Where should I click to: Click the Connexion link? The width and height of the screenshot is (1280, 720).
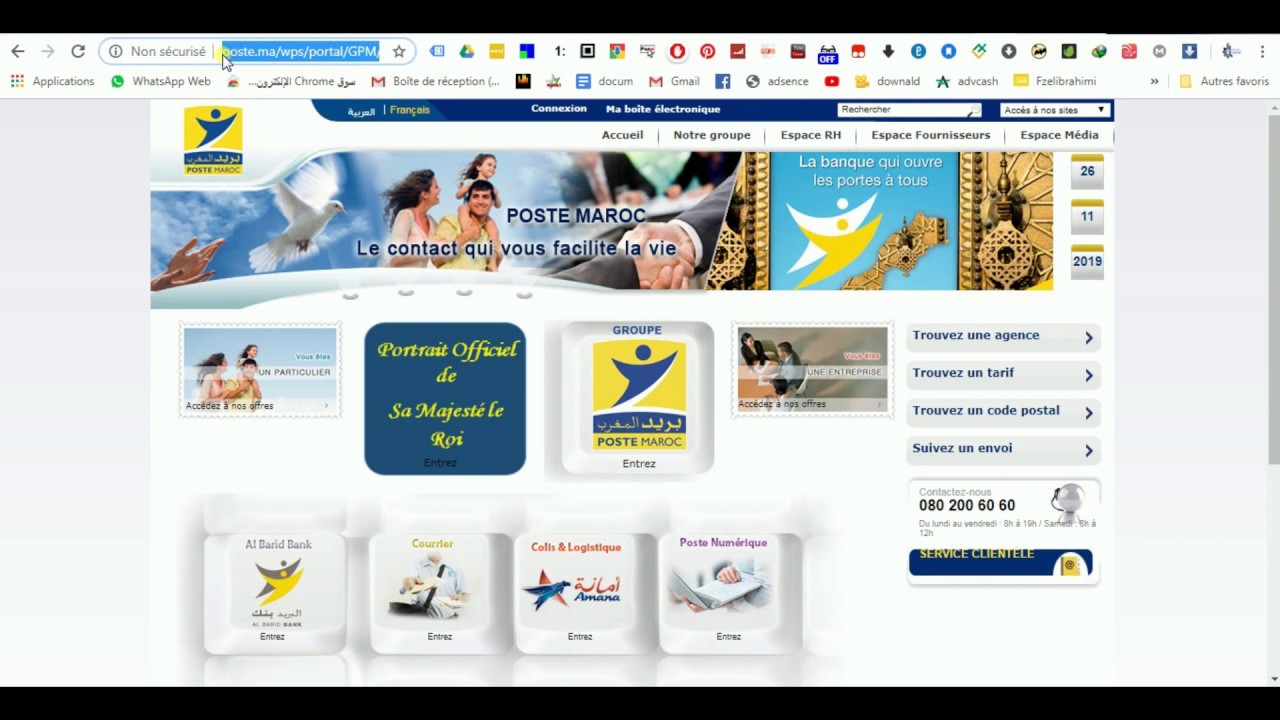(x=559, y=109)
